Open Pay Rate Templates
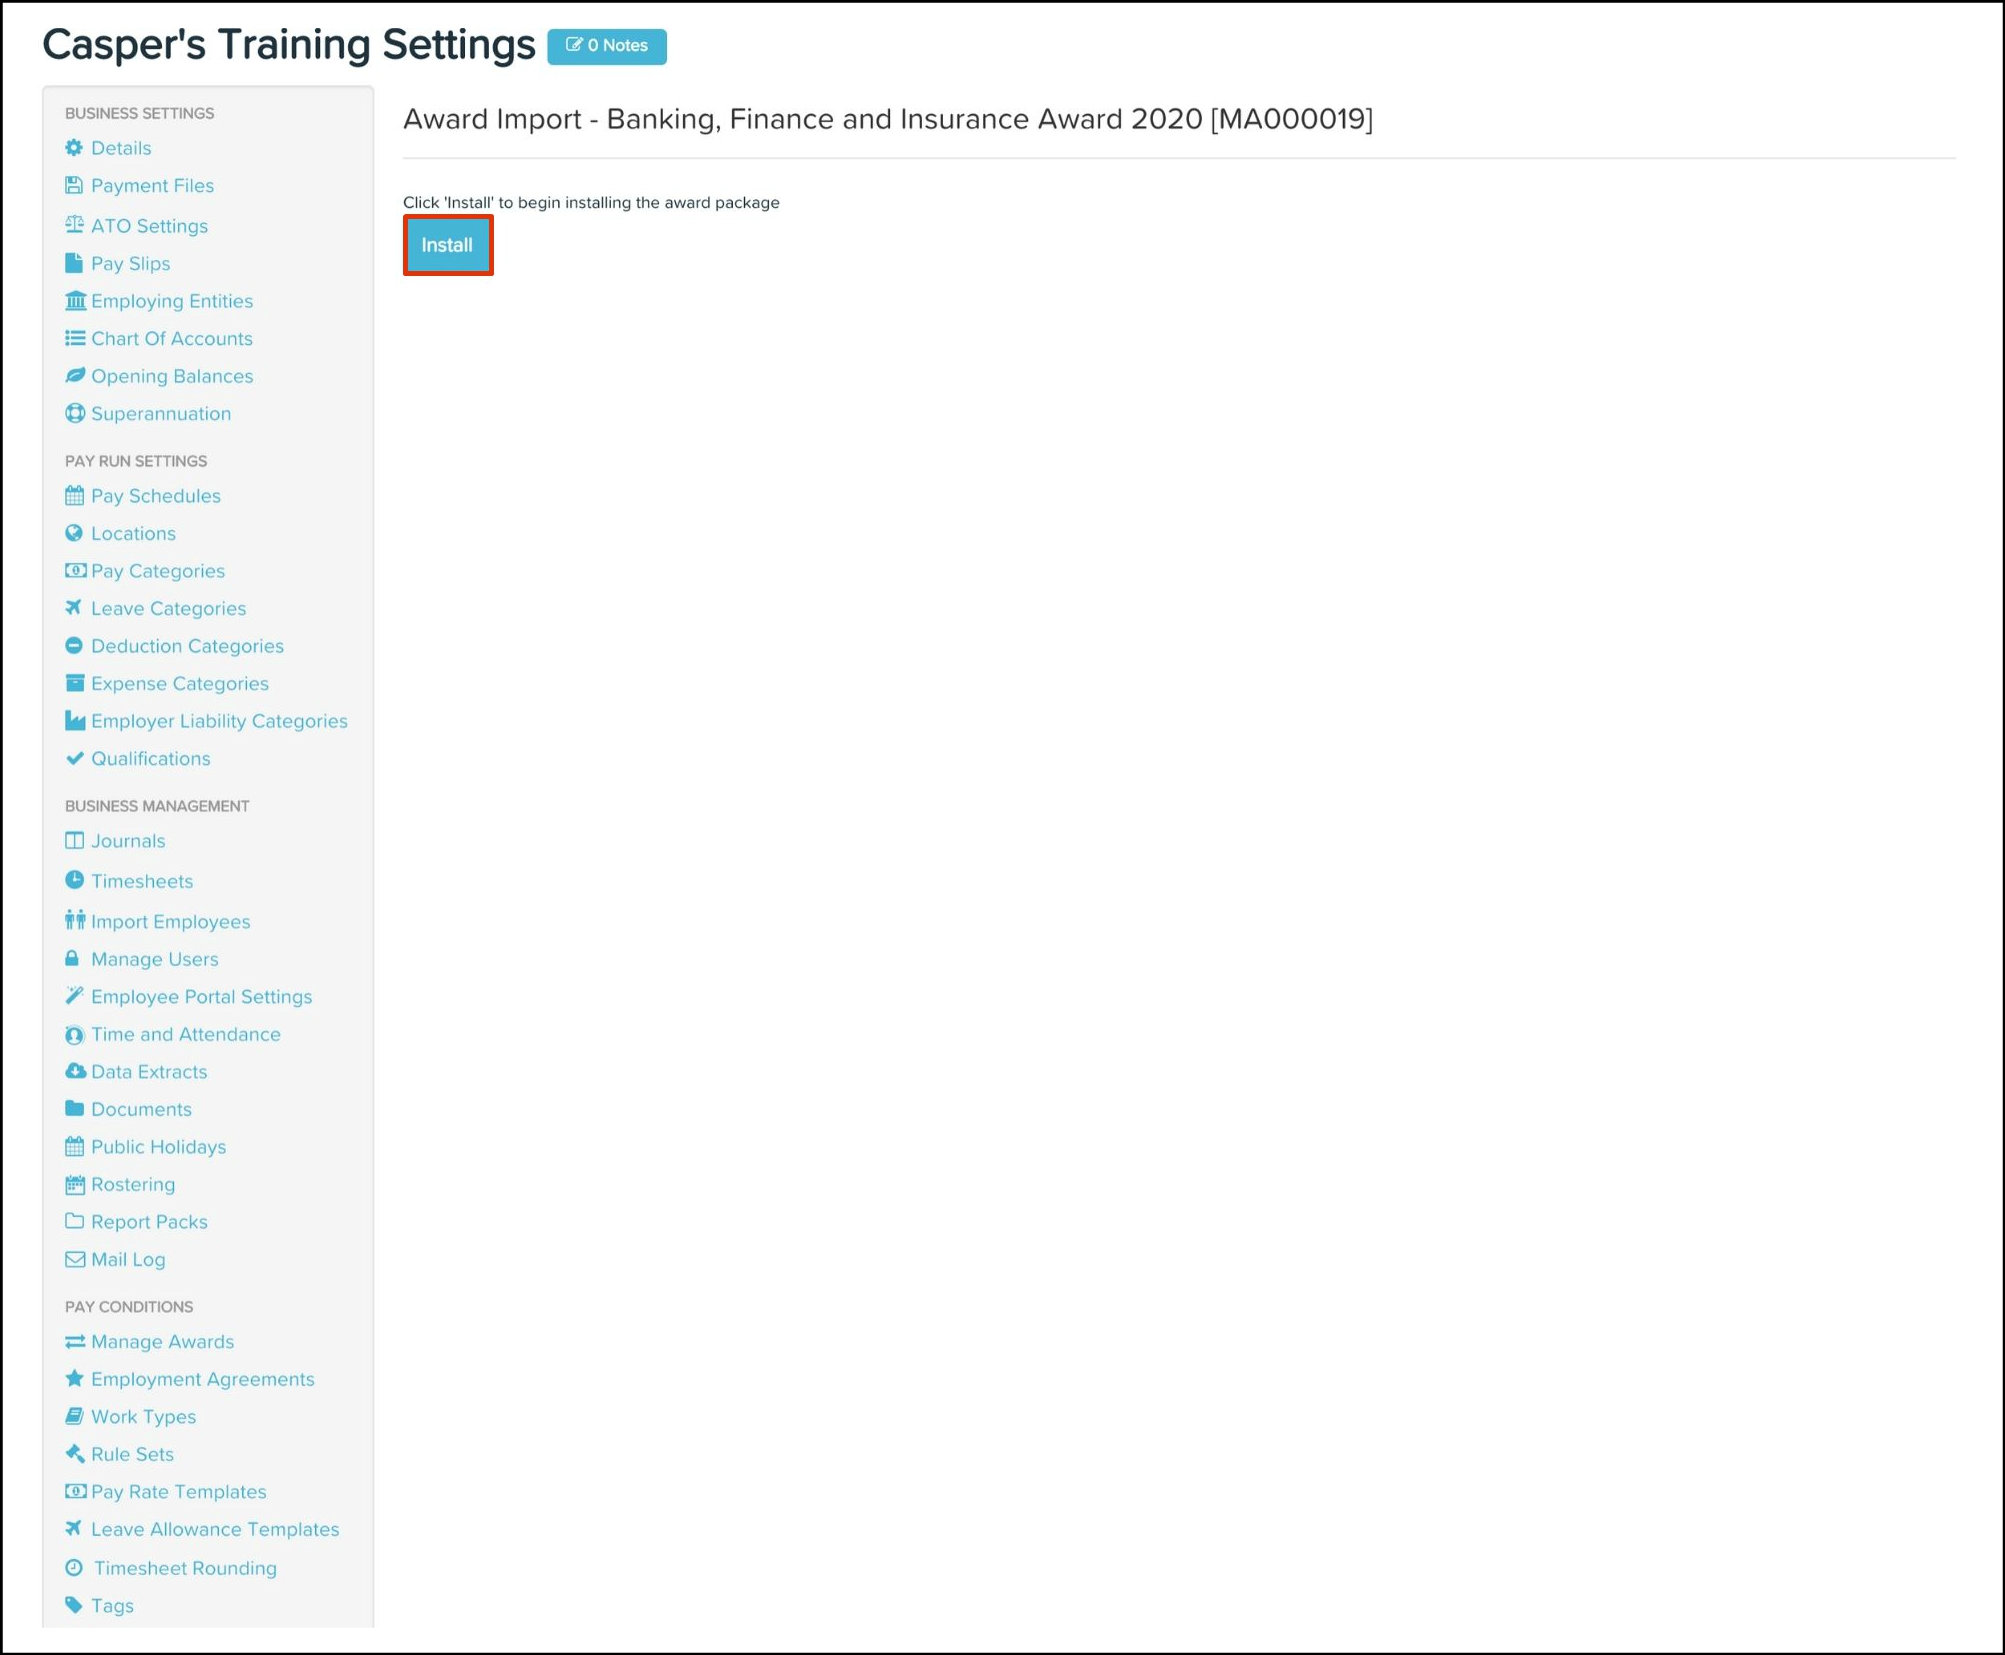Image resolution: width=2005 pixels, height=1655 pixels. (x=178, y=1492)
